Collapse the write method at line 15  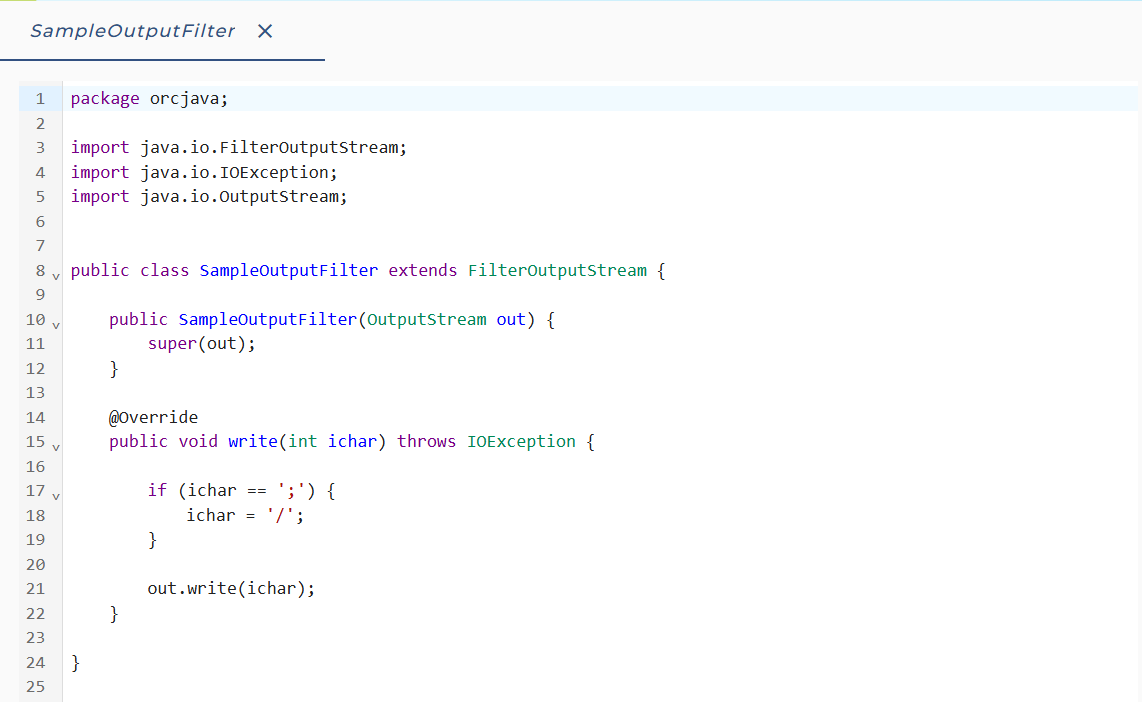point(56,447)
